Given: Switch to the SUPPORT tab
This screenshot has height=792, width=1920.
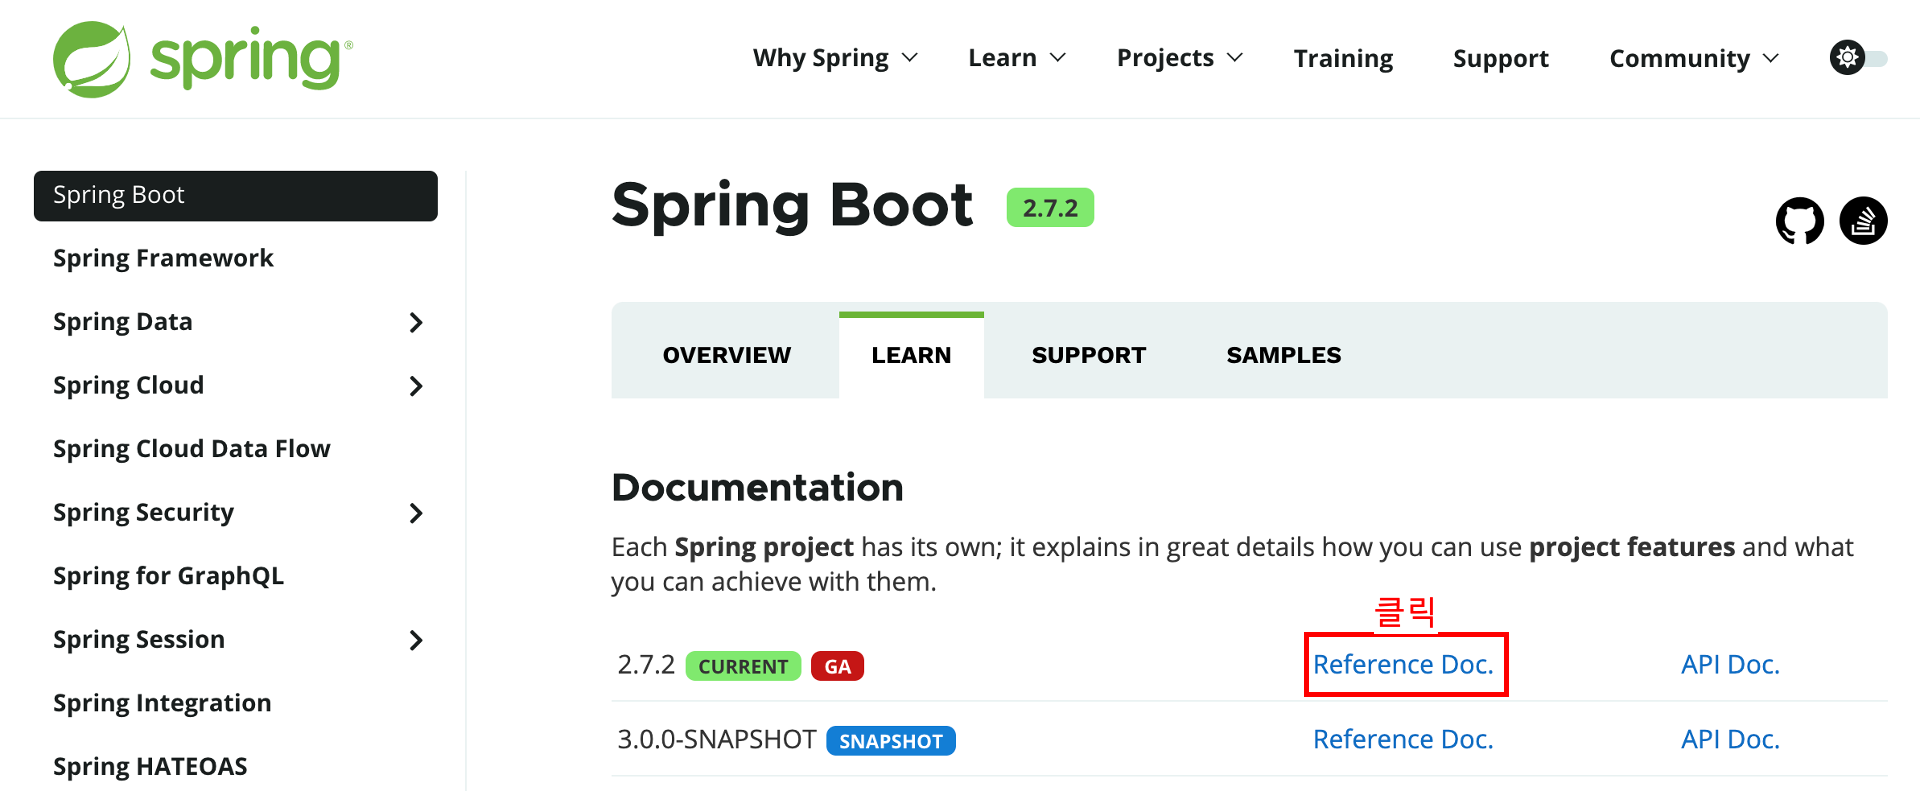Looking at the screenshot, I should tap(1089, 355).
